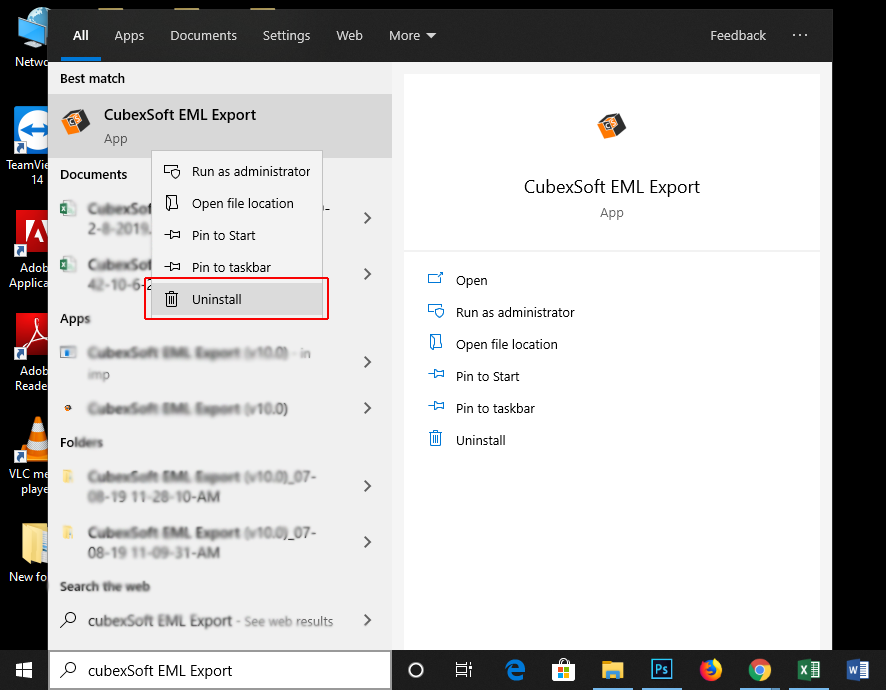This screenshot has width=886, height=690.
Task: Select Uninstall in the context menu
Action: pyautogui.click(x=237, y=299)
